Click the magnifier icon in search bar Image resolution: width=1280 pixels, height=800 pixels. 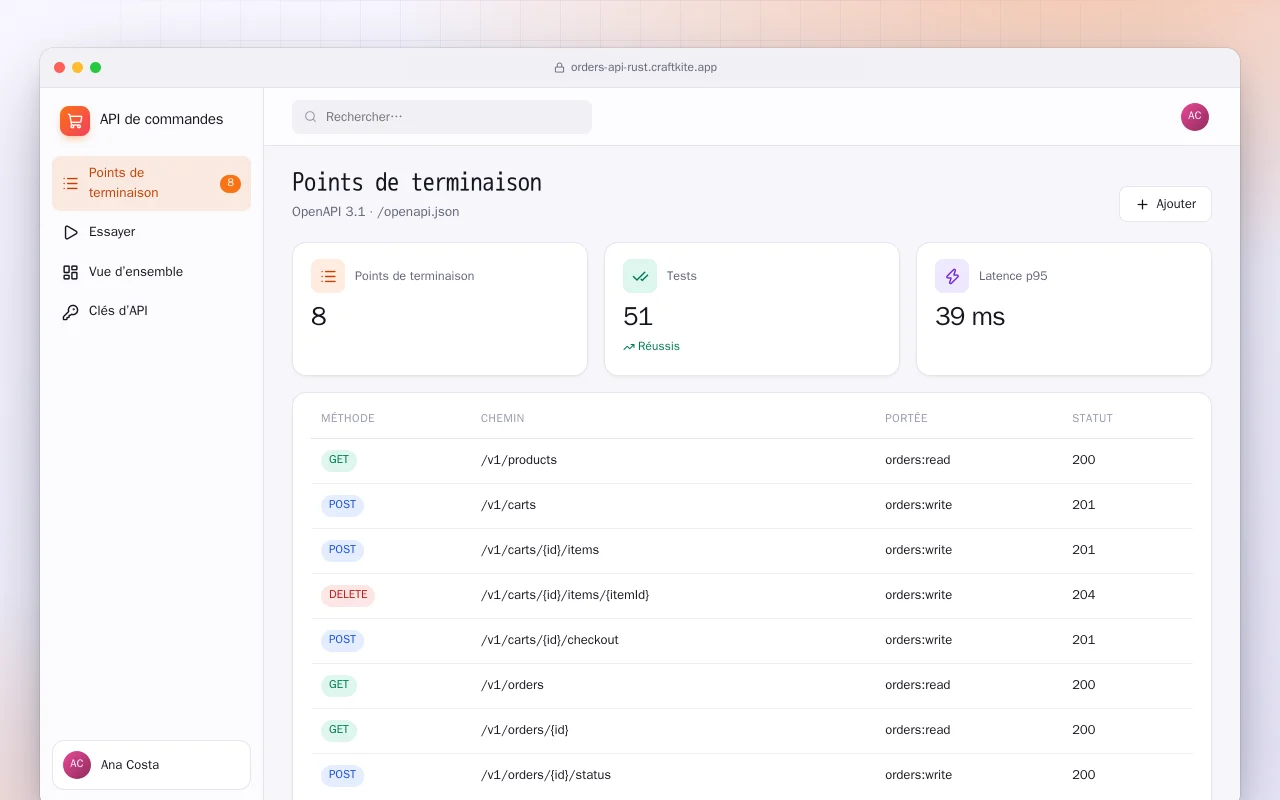point(311,117)
